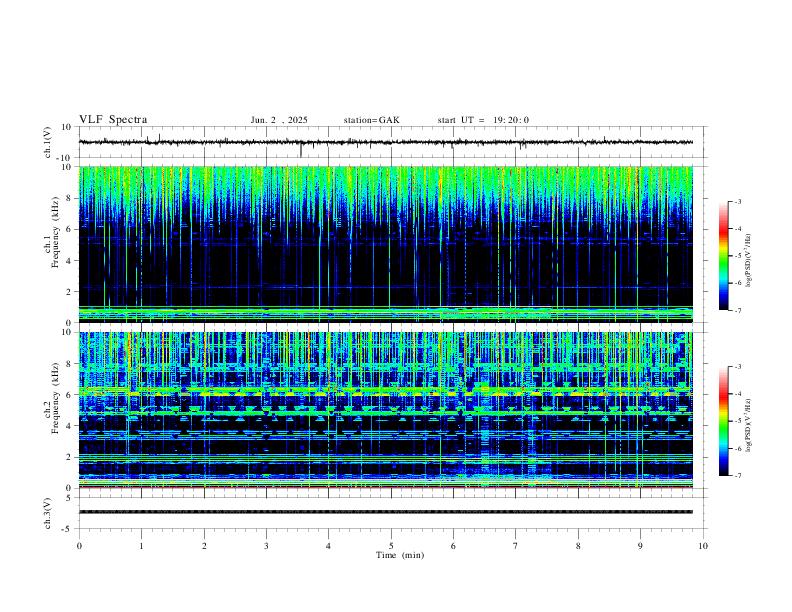
Task: Click the ch.1 spectrogram panel
Action: pyautogui.click(x=385, y=244)
